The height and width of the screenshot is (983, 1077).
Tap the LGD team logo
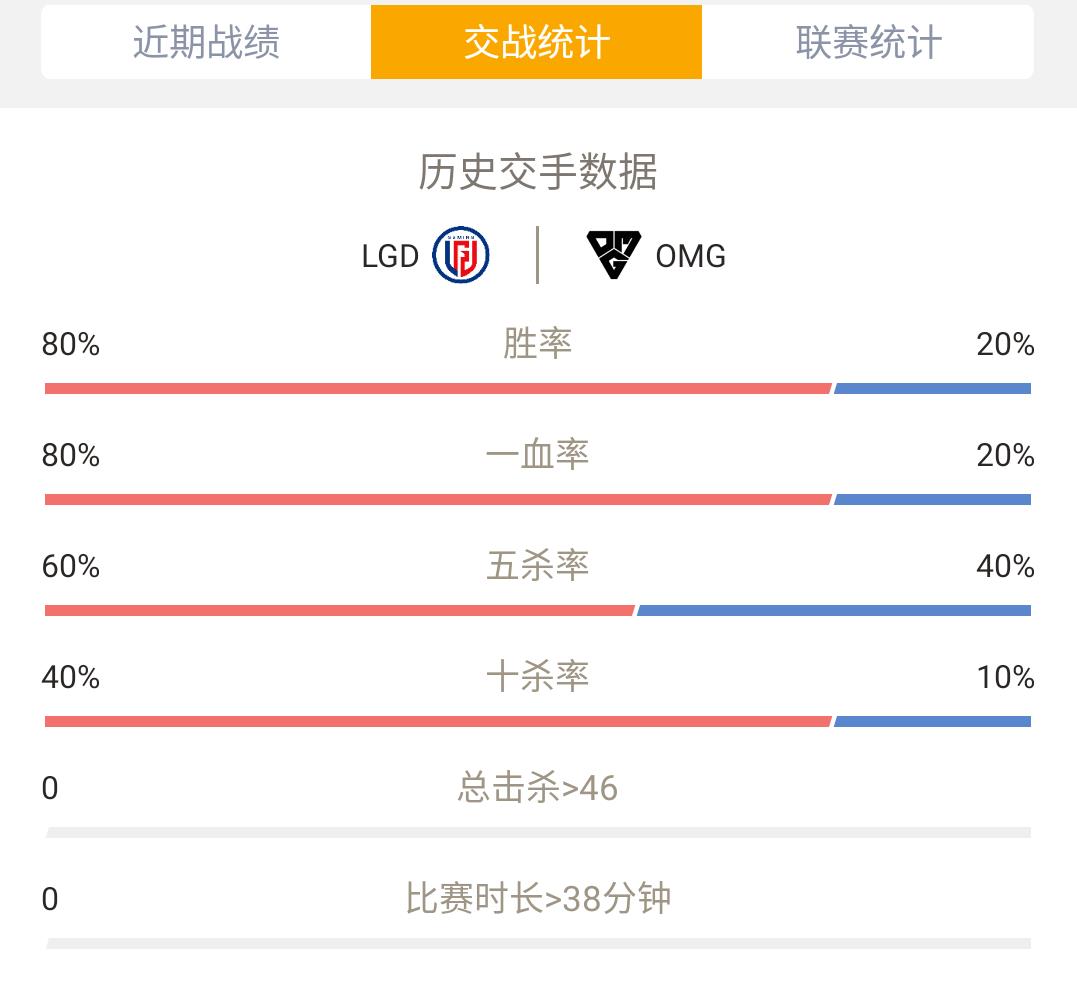[461, 255]
